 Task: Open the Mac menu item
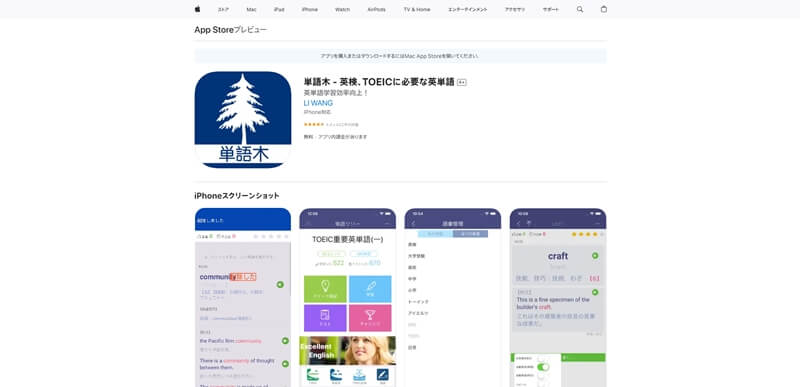(251, 10)
